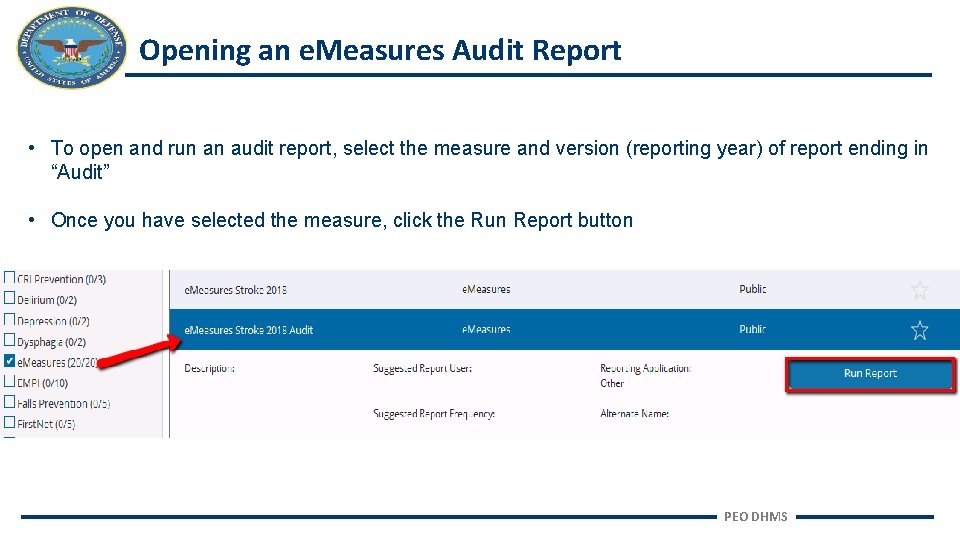Check the EMPI (0/10) checkbox

click(x=9, y=381)
